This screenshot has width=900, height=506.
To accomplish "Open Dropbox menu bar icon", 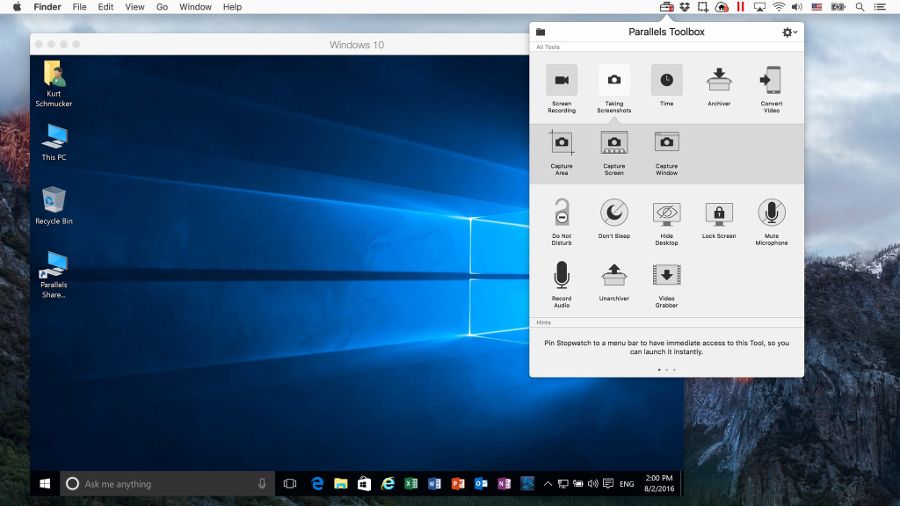I will [684, 7].
